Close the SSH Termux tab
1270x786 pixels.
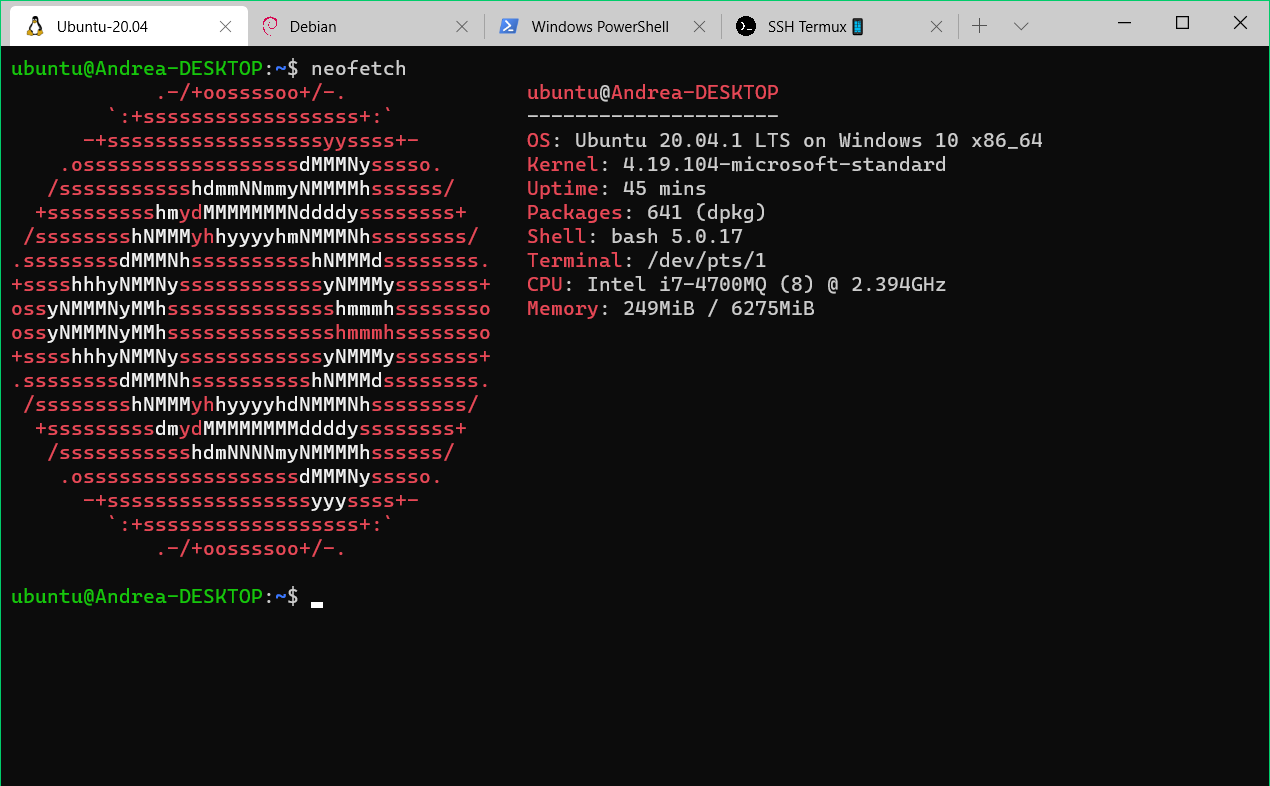coord(936,27)
